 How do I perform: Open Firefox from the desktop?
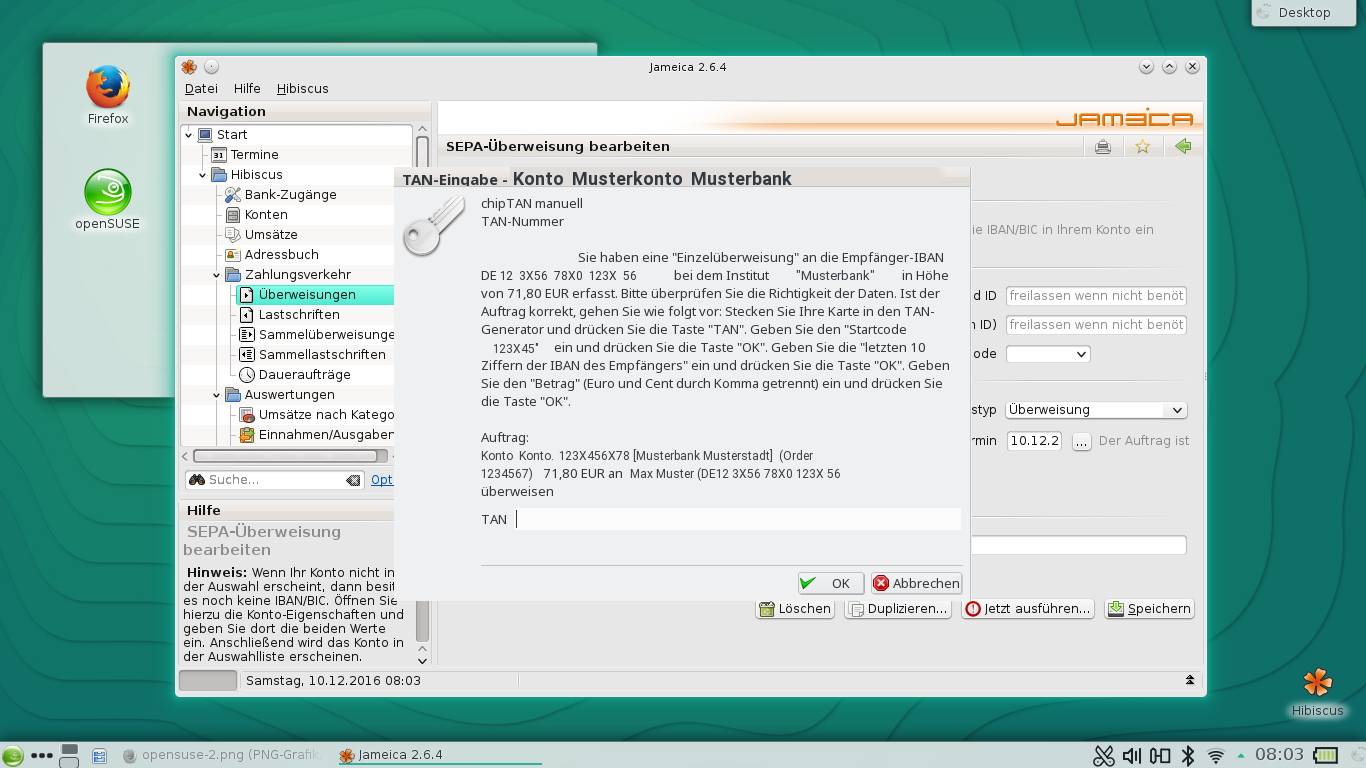click(108, 95)
